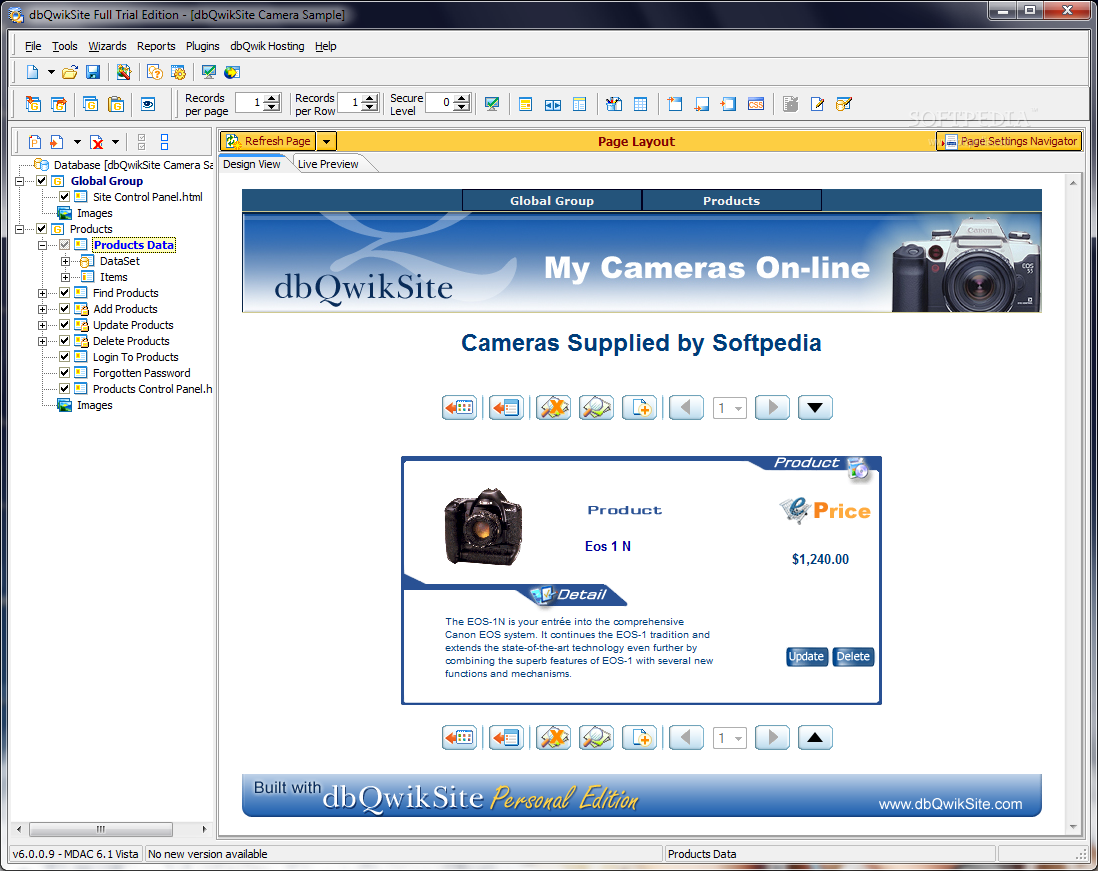1098x871 pixels.
Task: Click the database edit icon in toolbar
Action: [844, 104]
